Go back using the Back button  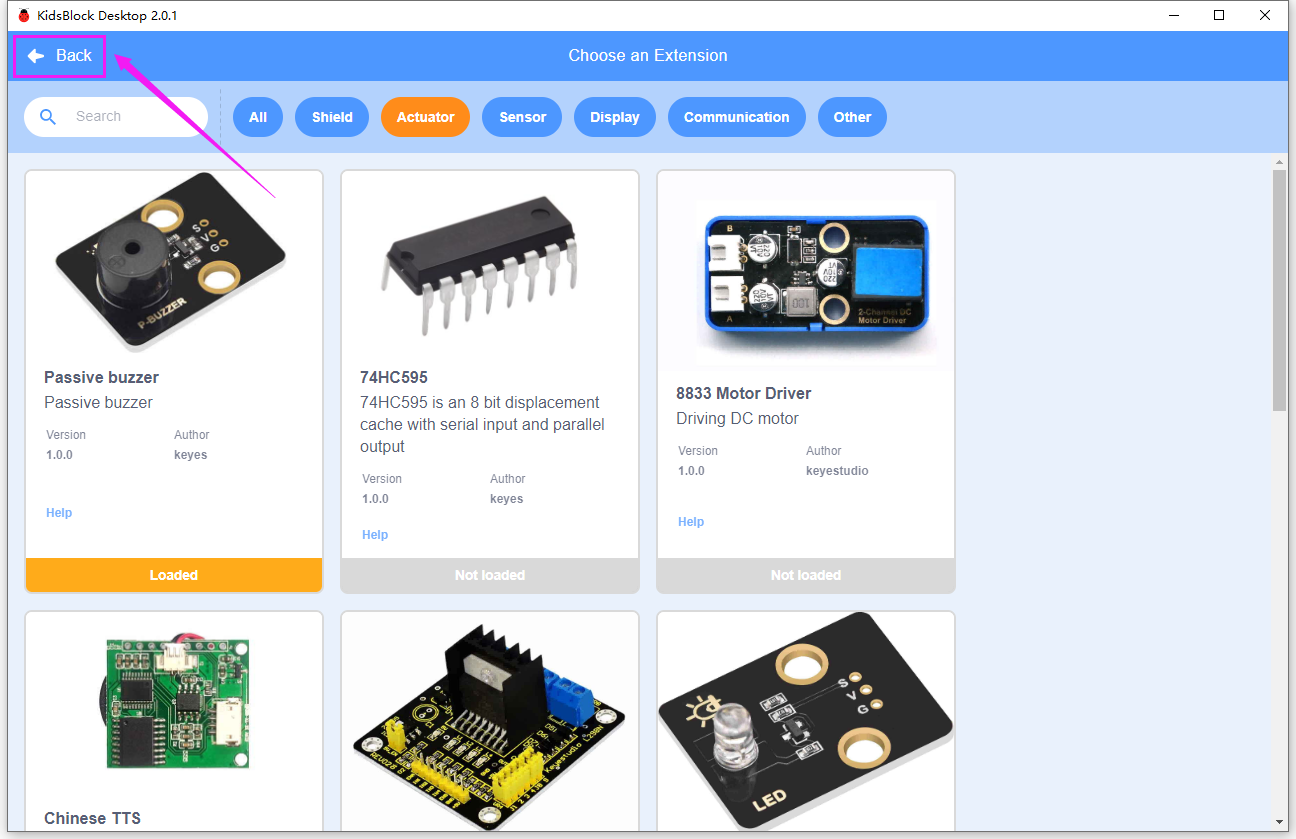(x=60, y=56)
